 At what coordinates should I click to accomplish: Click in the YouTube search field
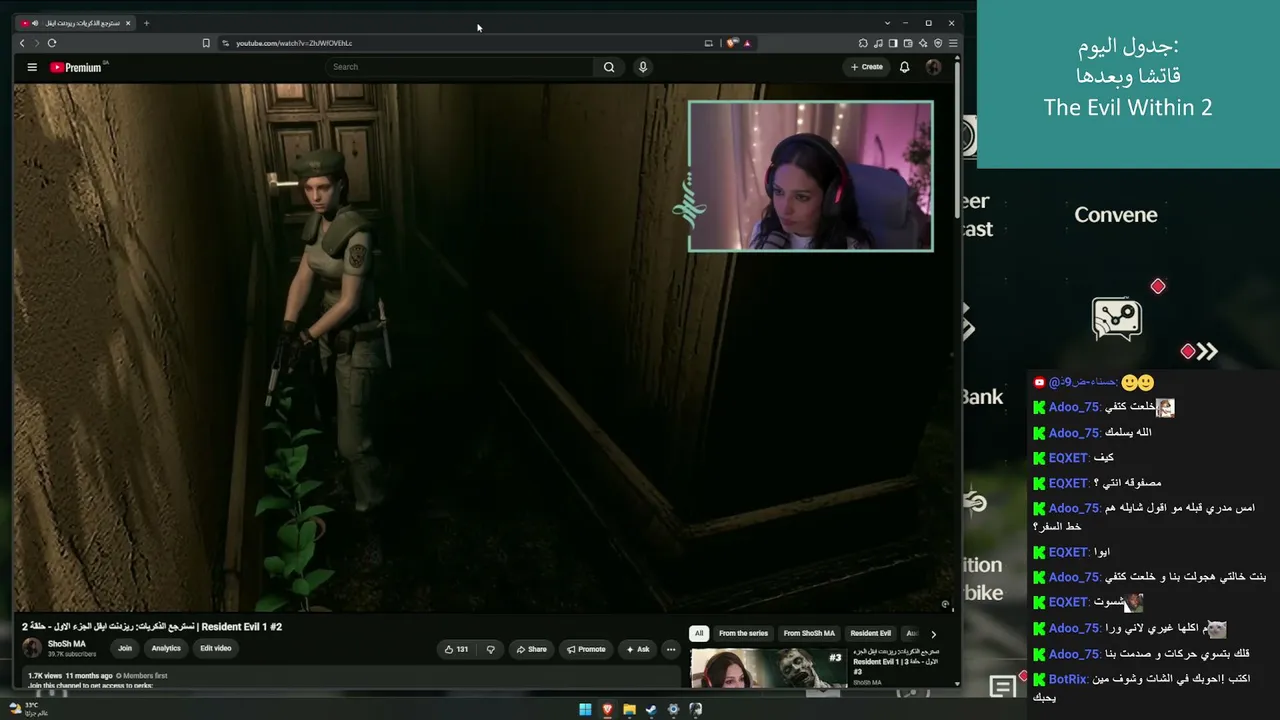pyautogui.click(x=461, y=67)
